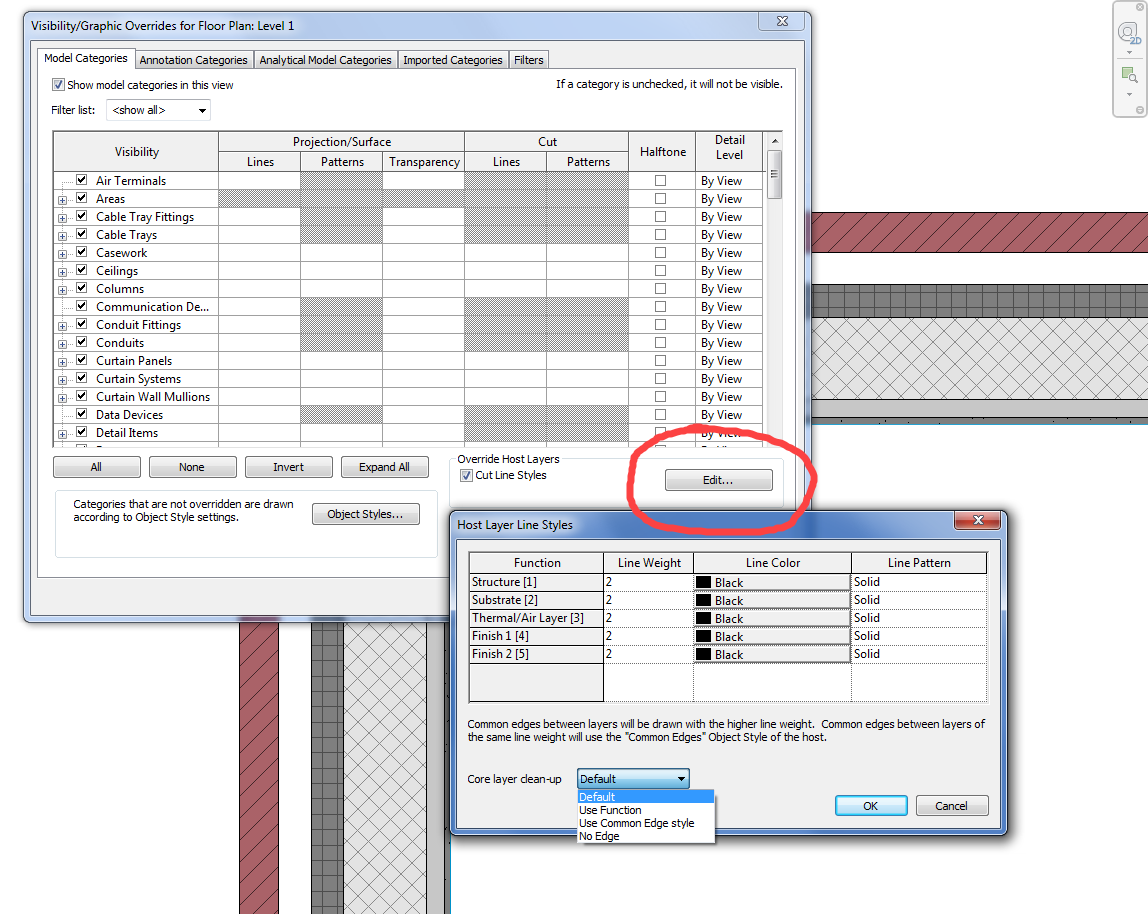This screenshot has height=914, width=1148.
Task: Toggle Show model categories in this view
Action: coord(59,85)
